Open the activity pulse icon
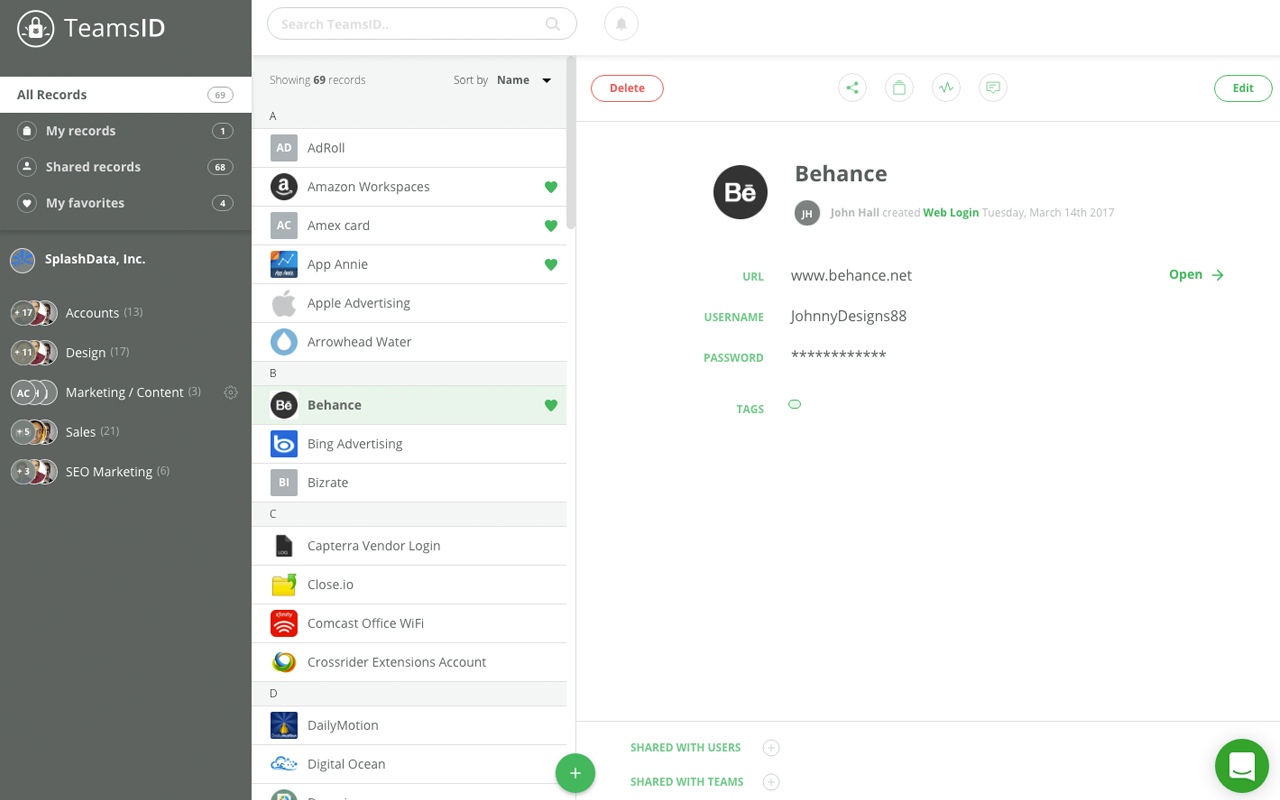 tap(946, 88)
